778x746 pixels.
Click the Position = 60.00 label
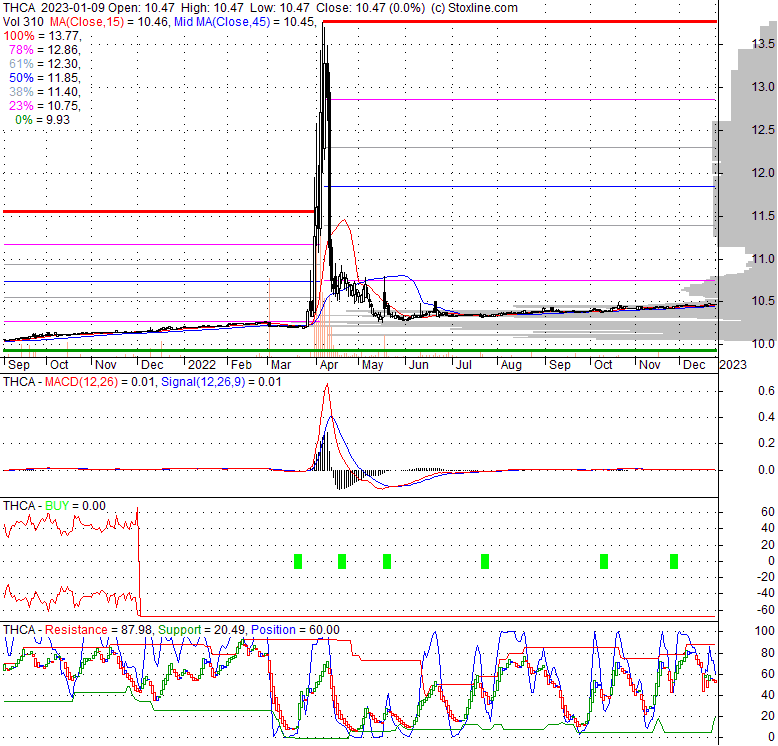pos(295,630)
